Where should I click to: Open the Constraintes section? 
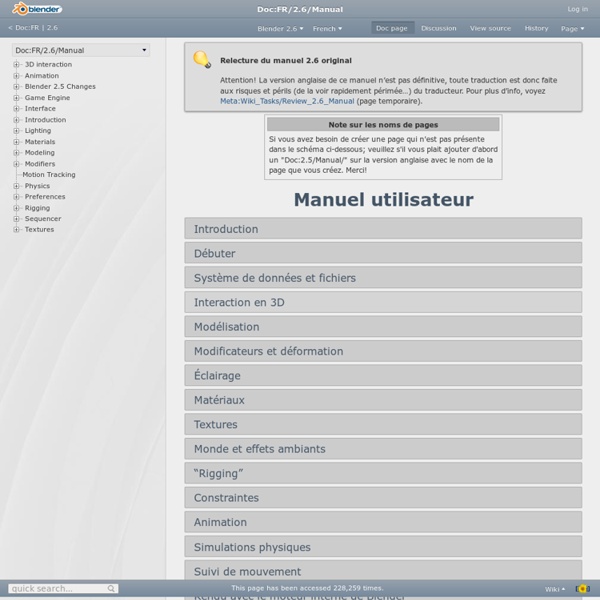pyautogui.click(x=383, y=497)
